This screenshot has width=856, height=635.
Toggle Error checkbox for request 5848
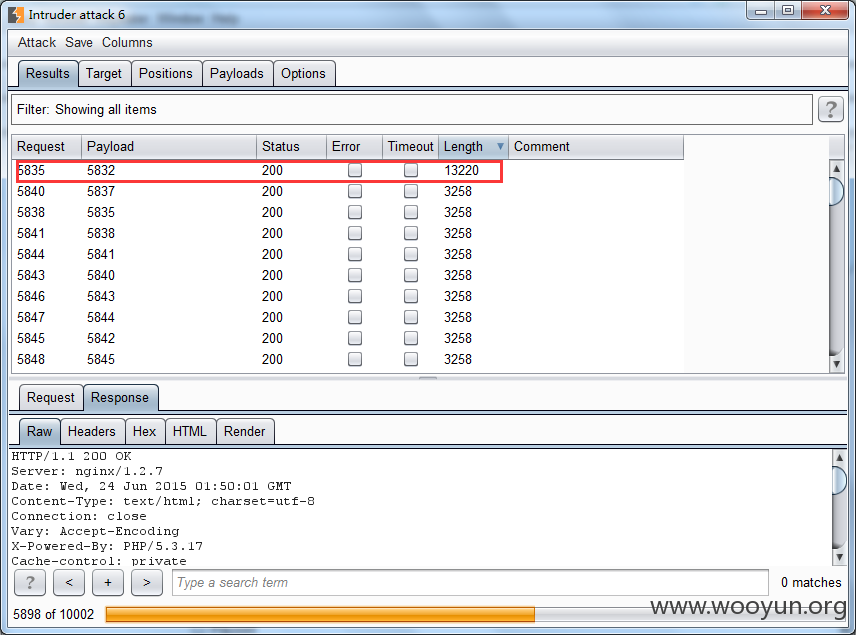coord(355,359)
